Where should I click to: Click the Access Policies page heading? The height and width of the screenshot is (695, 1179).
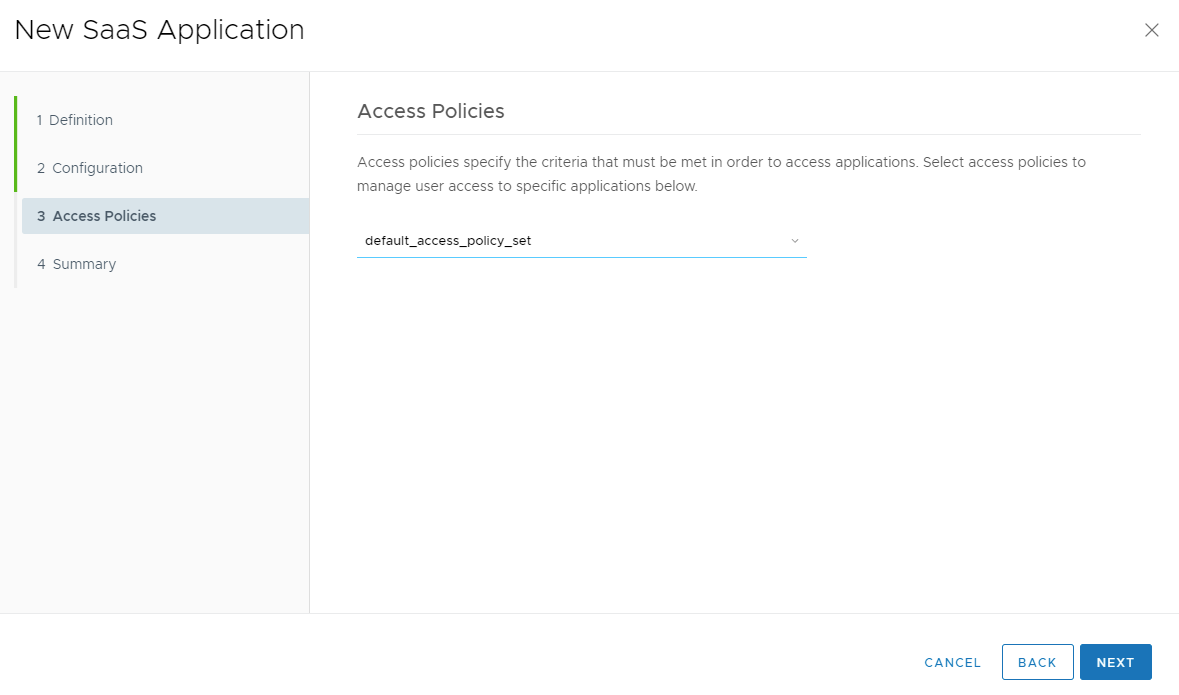[x=431, y=111]
